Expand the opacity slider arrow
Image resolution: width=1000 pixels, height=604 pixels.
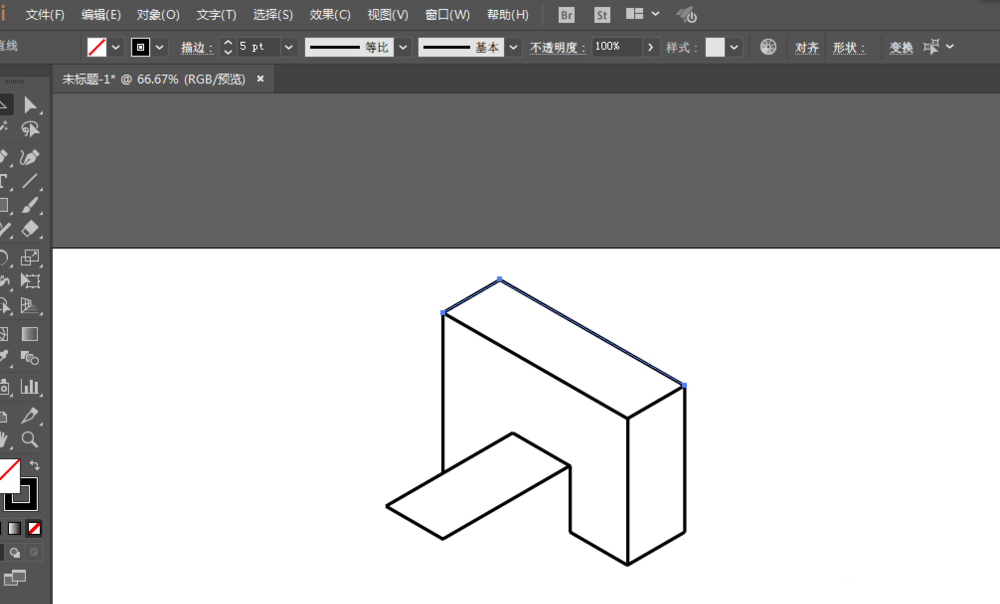click(650, 47)
